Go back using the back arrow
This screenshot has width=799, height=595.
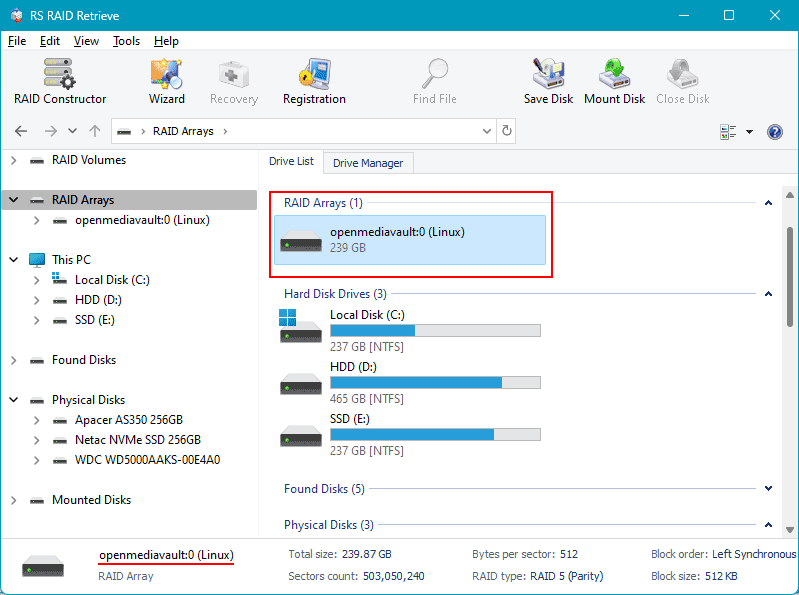point(21,131)
